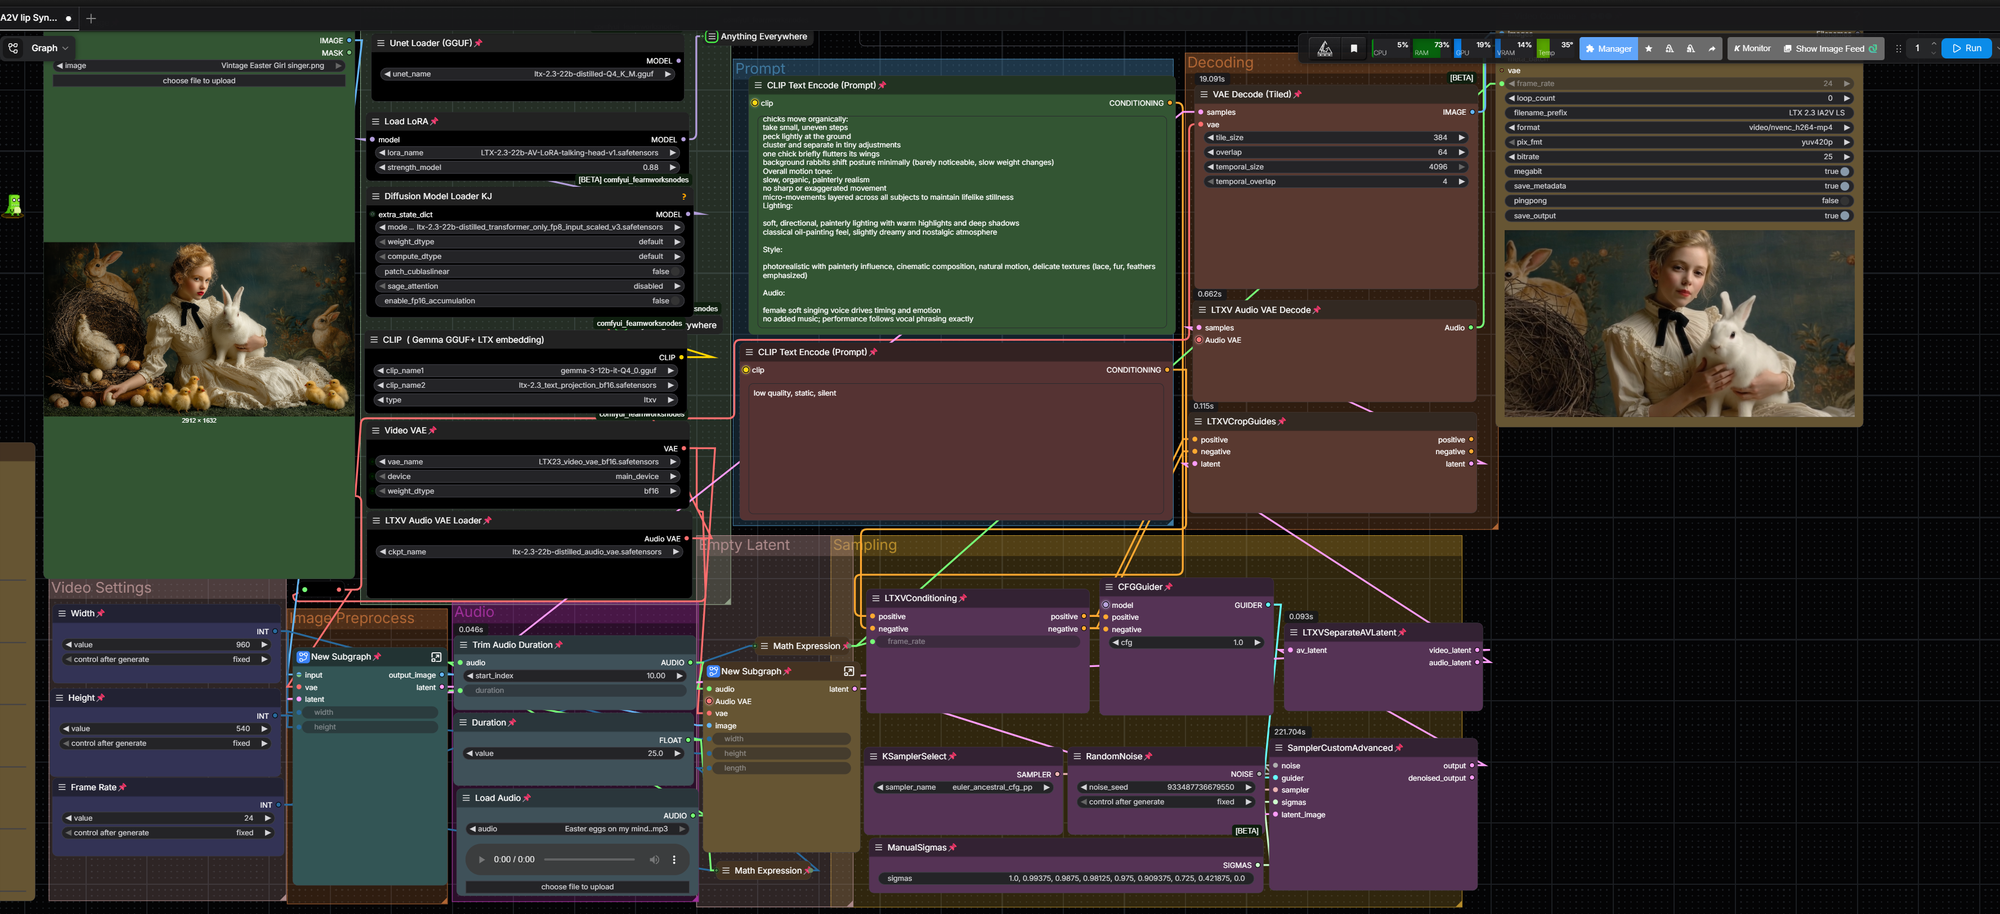Click the audio player seek bar

589,859
